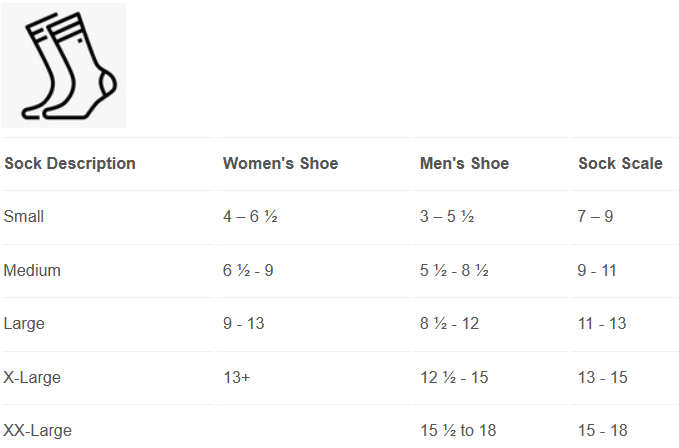Image resolution: width=679 pixels, height=448 pixels.
Task: Select the women's 6 ½ - 9 cell
Action: click(x=248, y=271)
